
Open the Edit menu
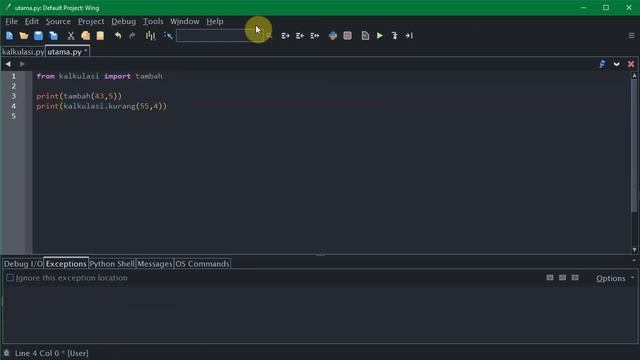coord(31,21)
